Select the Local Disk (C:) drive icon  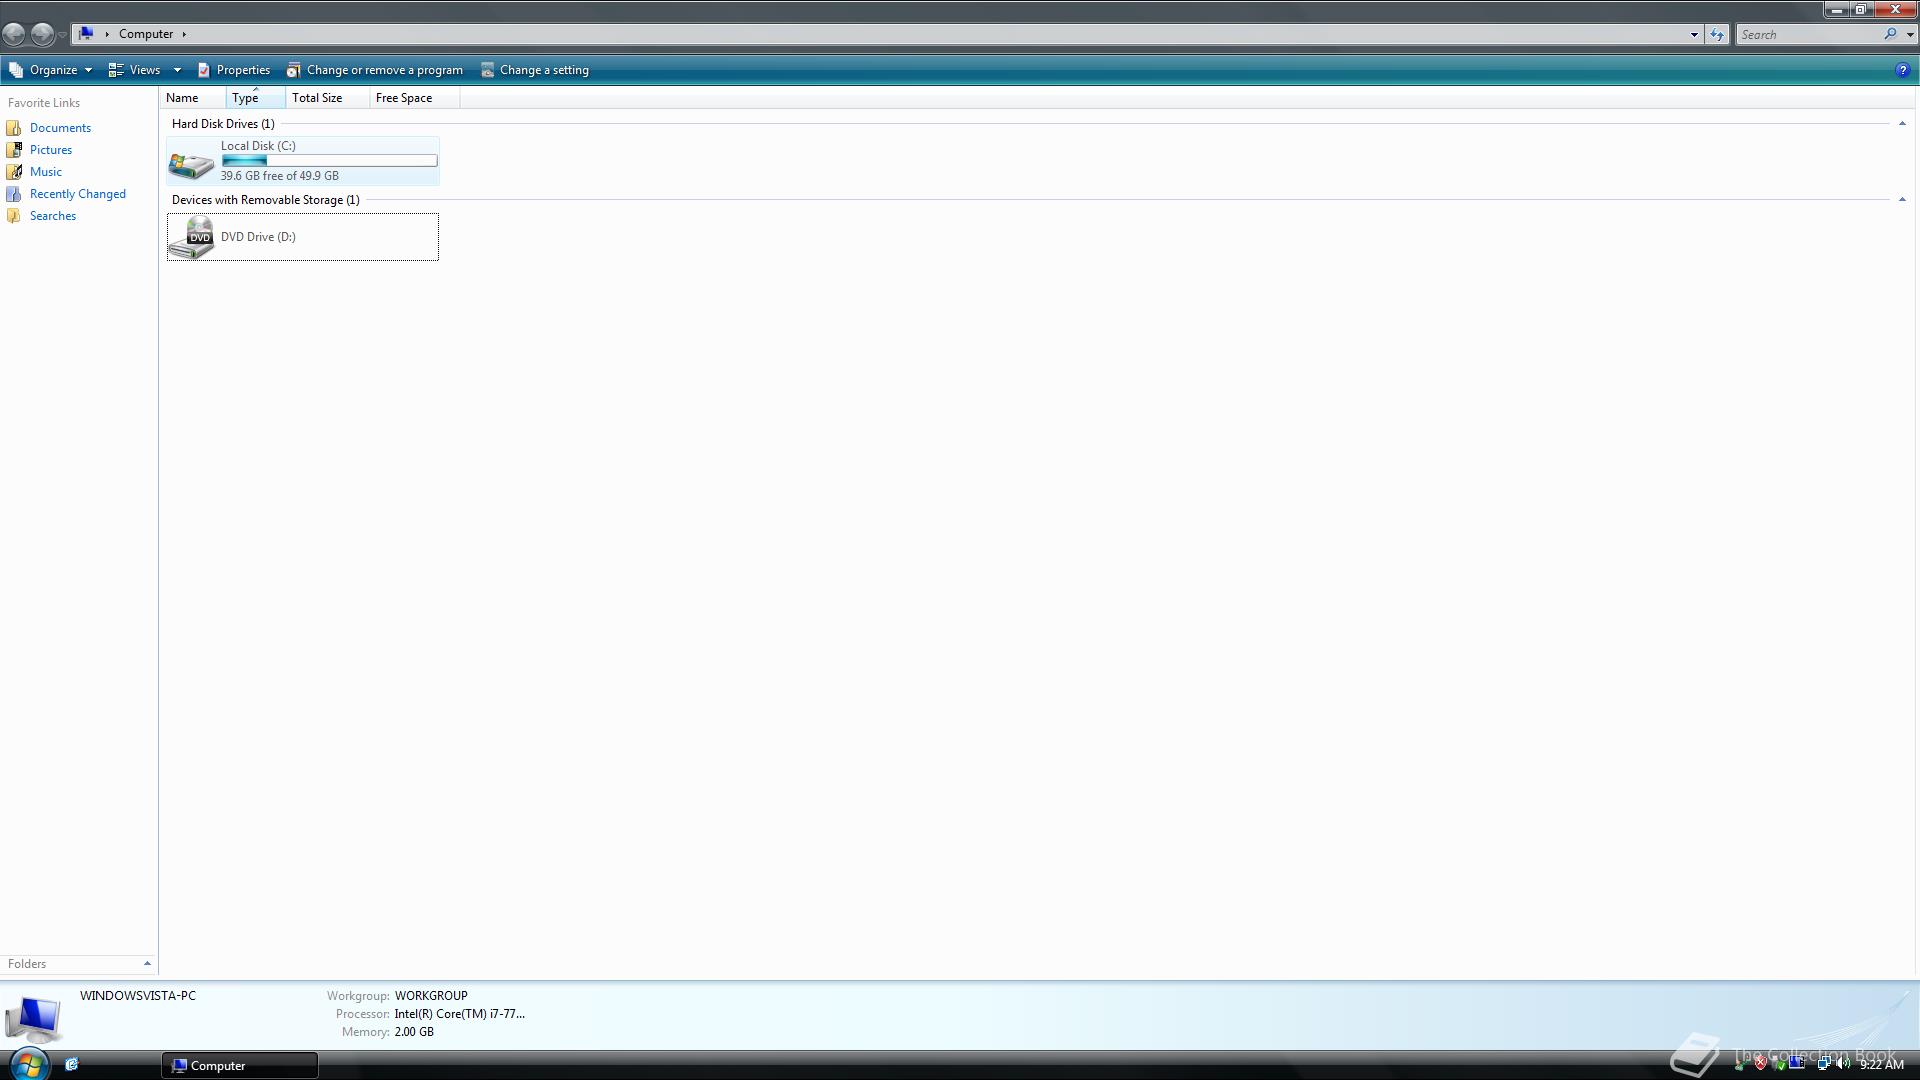coord(191,163)
